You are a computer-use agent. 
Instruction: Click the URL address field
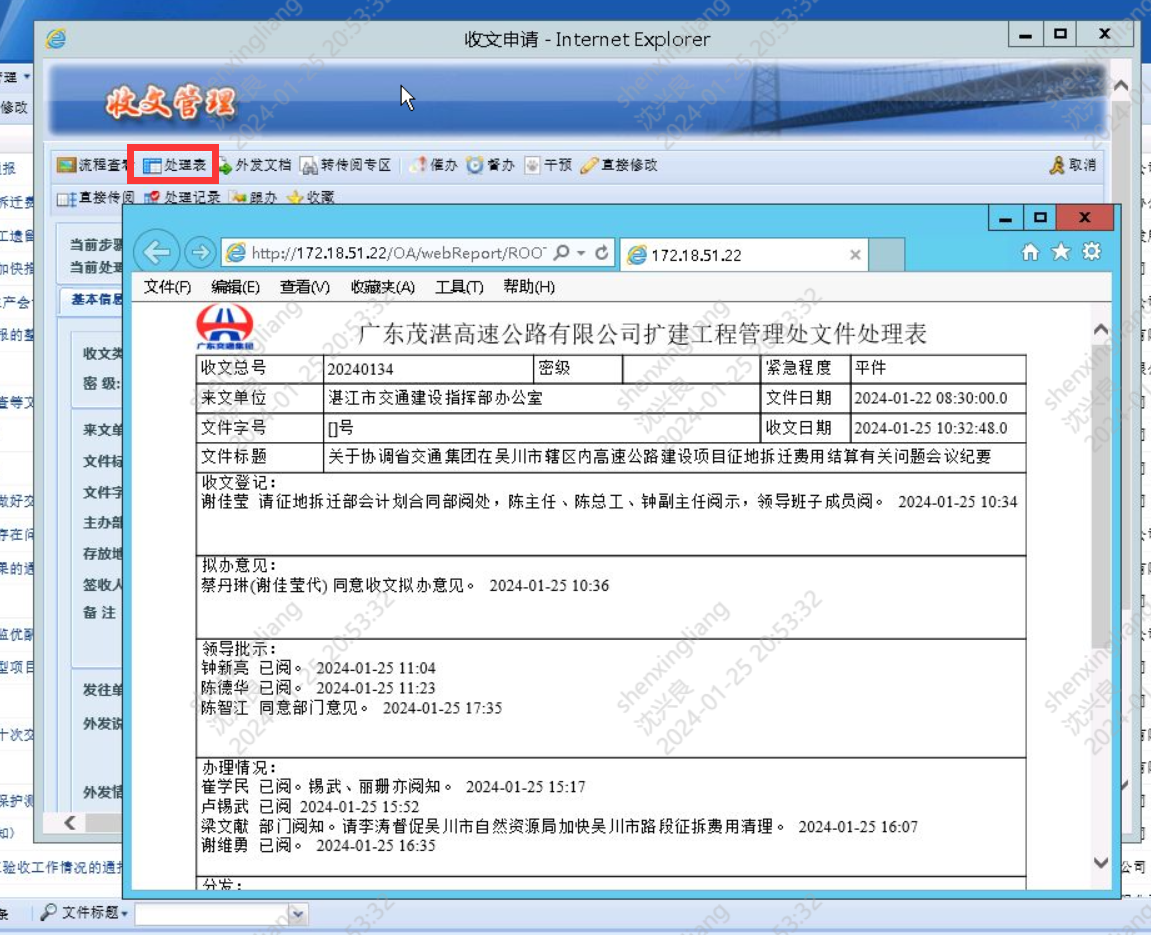(399, 253)
